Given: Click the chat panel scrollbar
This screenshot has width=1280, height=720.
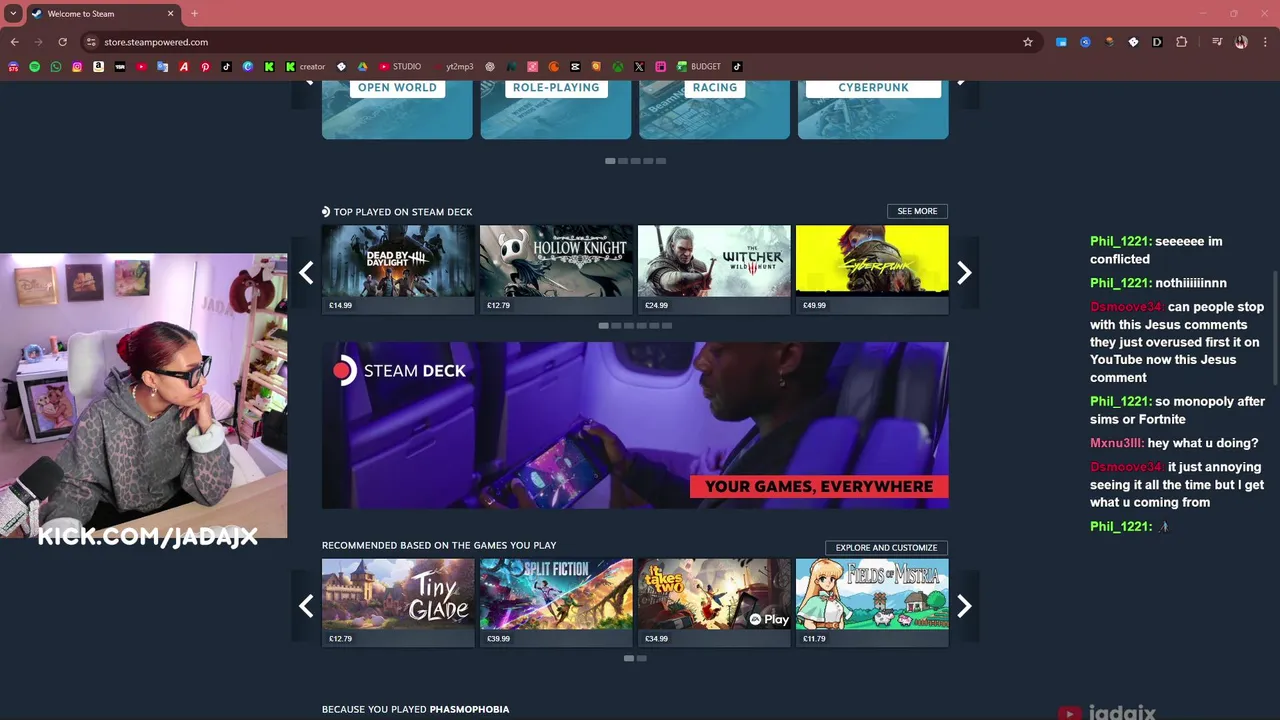Looking at the screenshot, I should pyautogui.click(x=1275, y=330).
